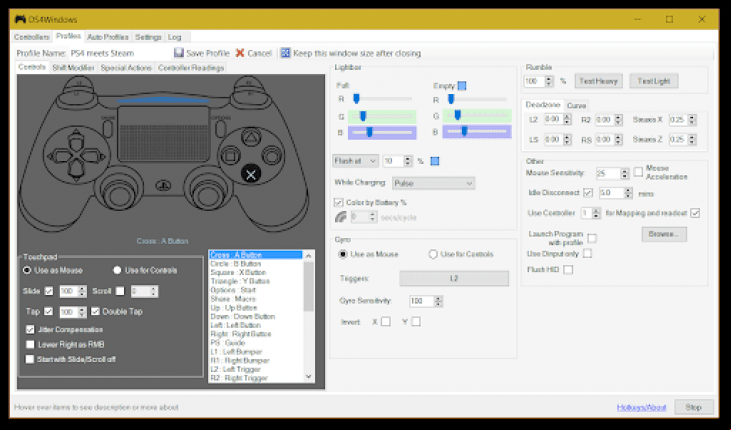Click the Save Profile floppy disk icon
Image resolution: width=731 pixels, height=430 pixels.
tap(179, 53)
